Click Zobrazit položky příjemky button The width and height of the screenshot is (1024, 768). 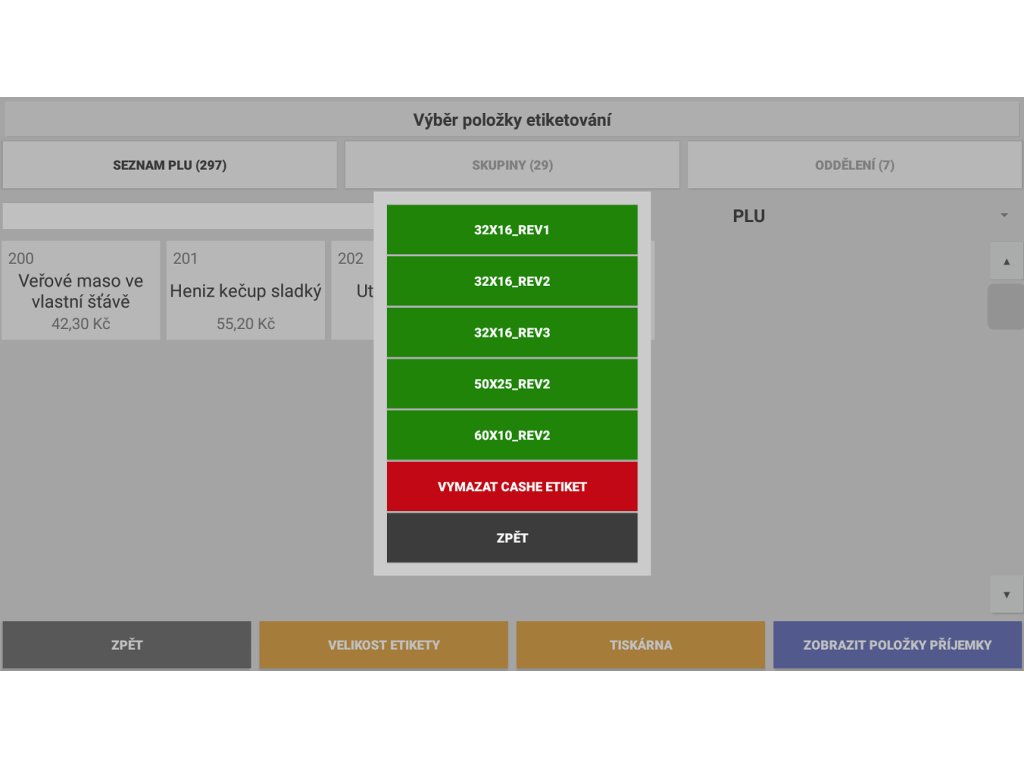click(x=897, y=645)
